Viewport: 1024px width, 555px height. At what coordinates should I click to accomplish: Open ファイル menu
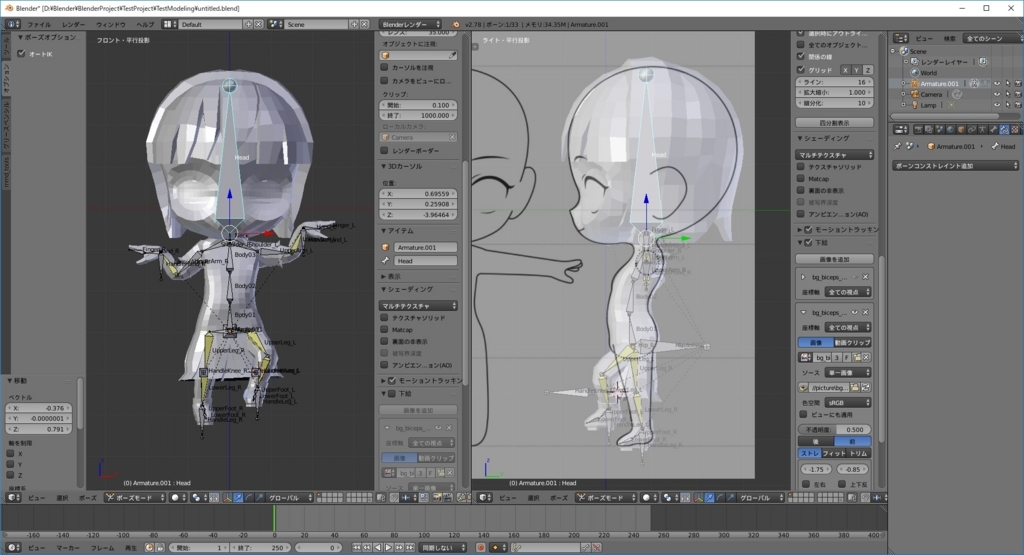click(39, 24)
